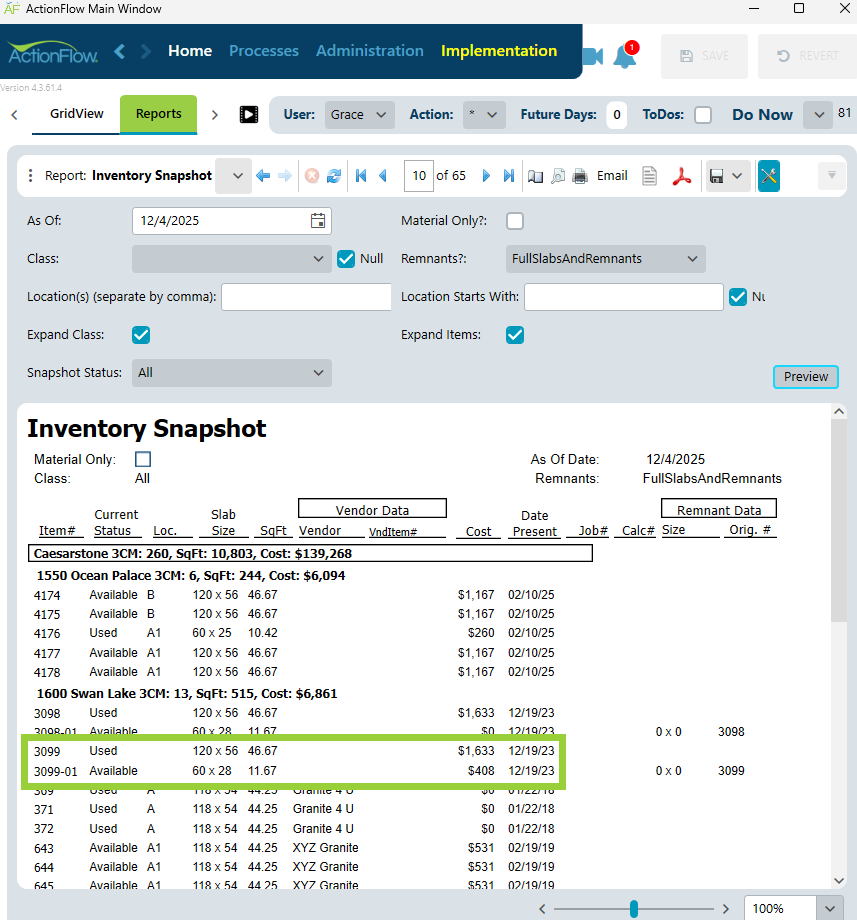Go back using the blue left arrow
Image resolution: width=857 pixels, height=920 pixels.
[263, 175]
